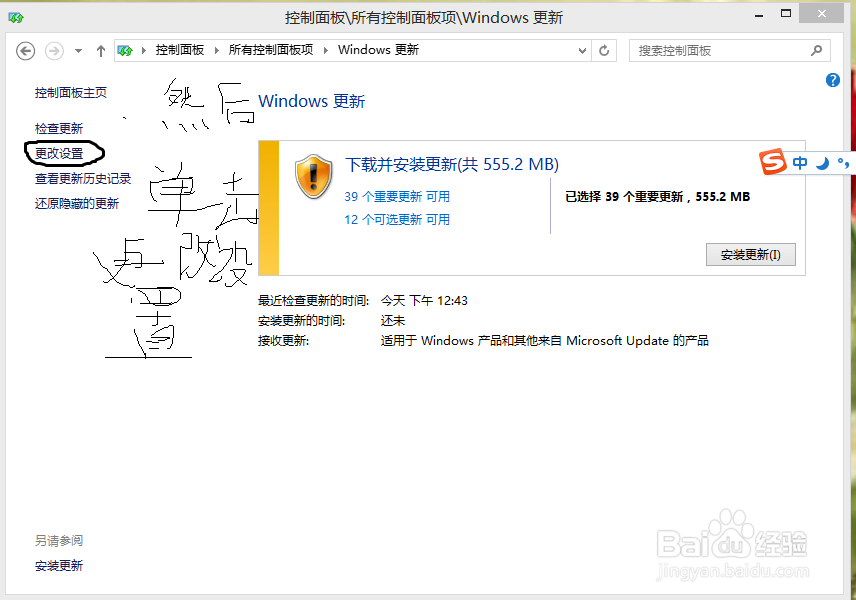
Task: Click 检查更新 in the sidebar
Action: [59, 128]
